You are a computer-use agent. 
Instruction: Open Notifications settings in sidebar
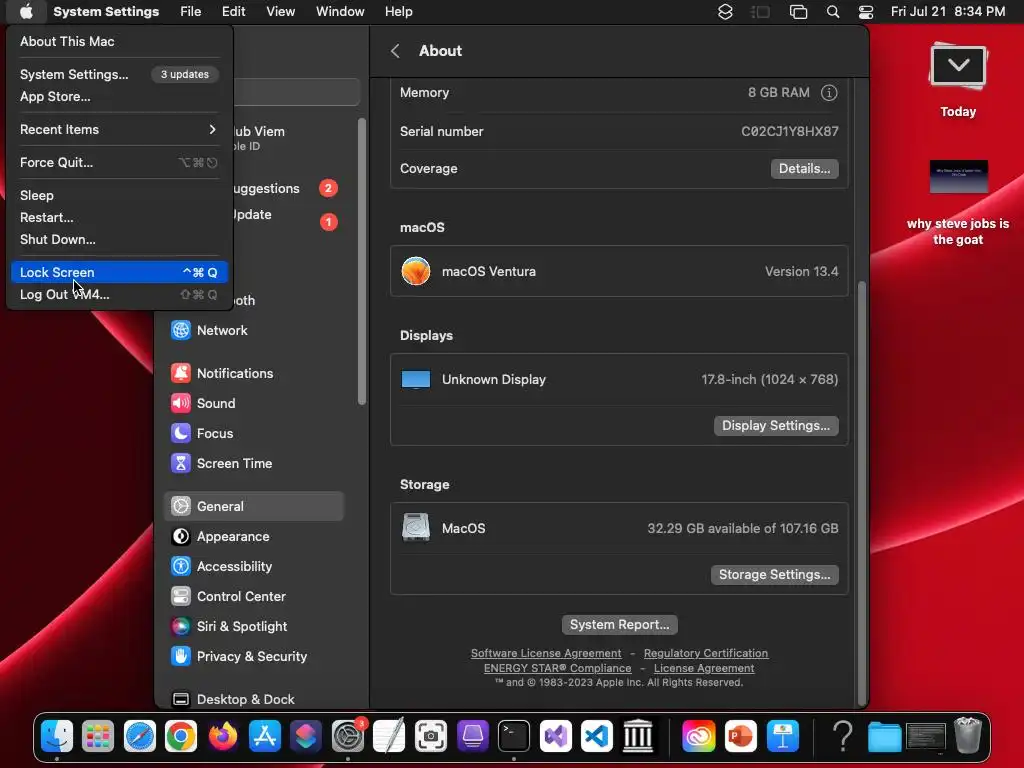click(254, 374)
